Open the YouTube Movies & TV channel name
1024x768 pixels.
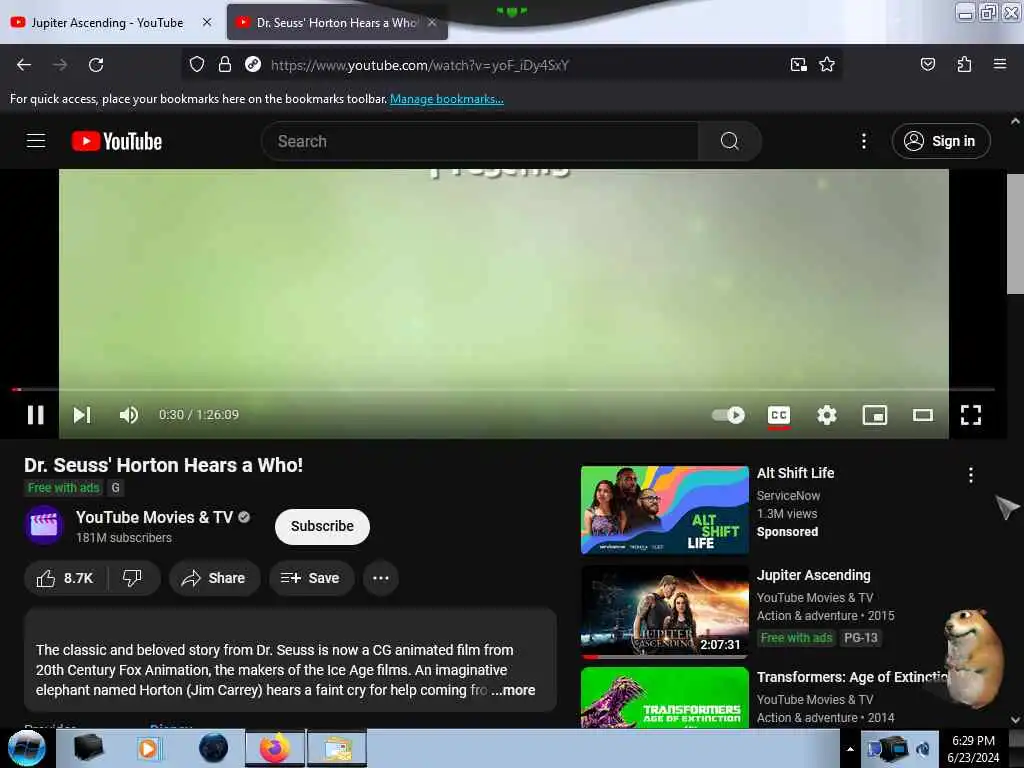tap(154, 517)
